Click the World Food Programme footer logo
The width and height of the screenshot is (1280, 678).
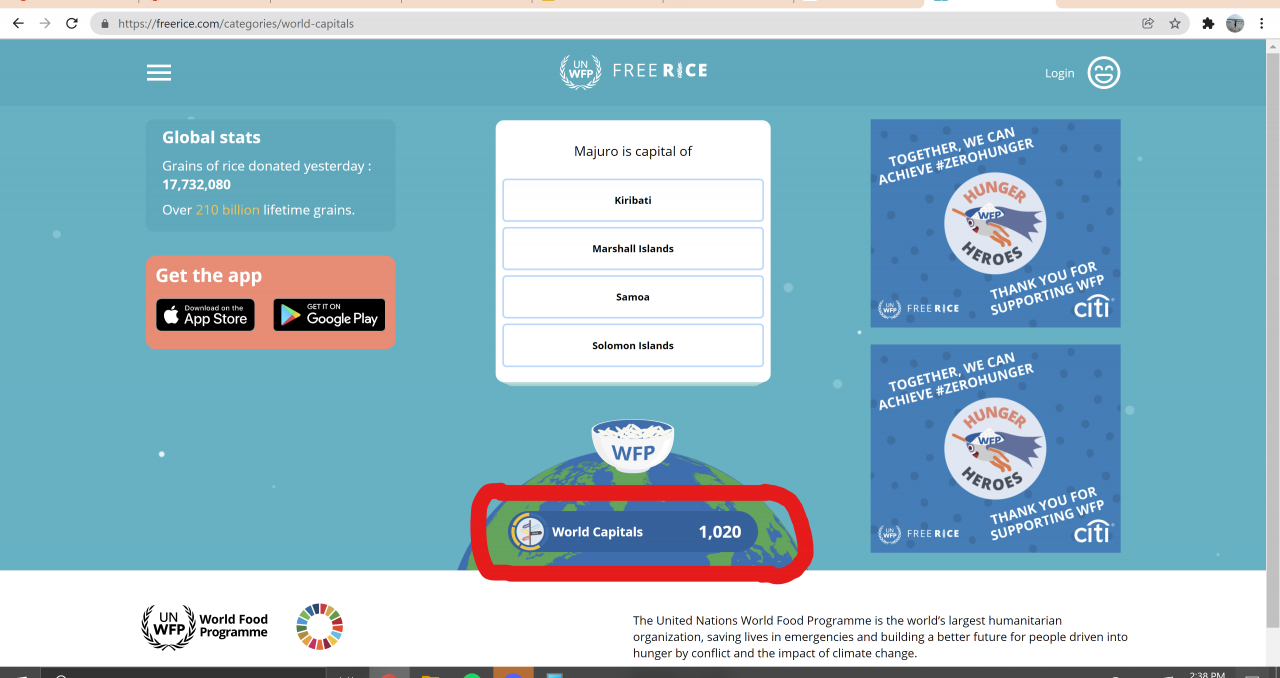point(205,626)
